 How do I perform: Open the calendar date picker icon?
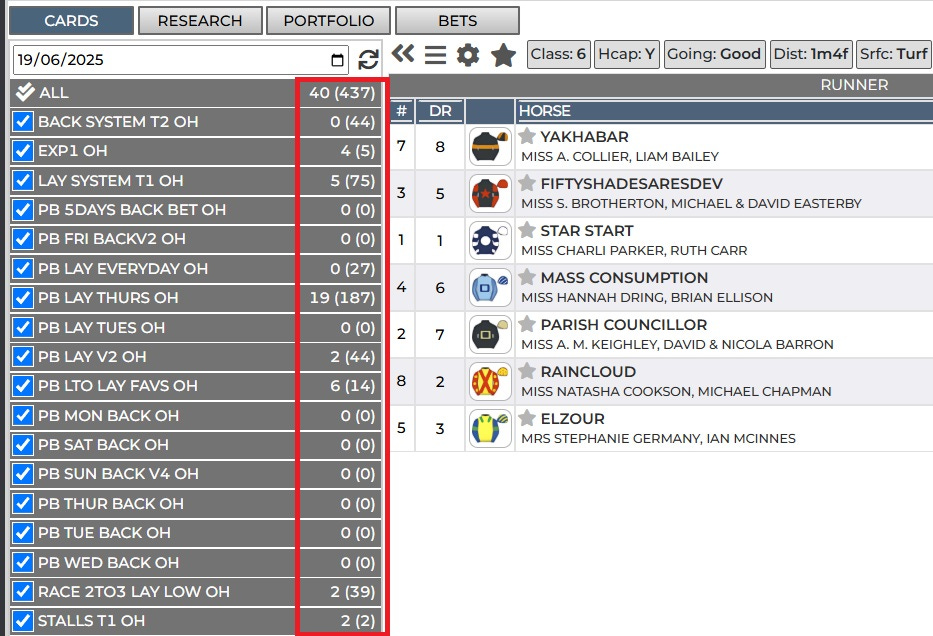pyautogui.click(x=338, y=59)
